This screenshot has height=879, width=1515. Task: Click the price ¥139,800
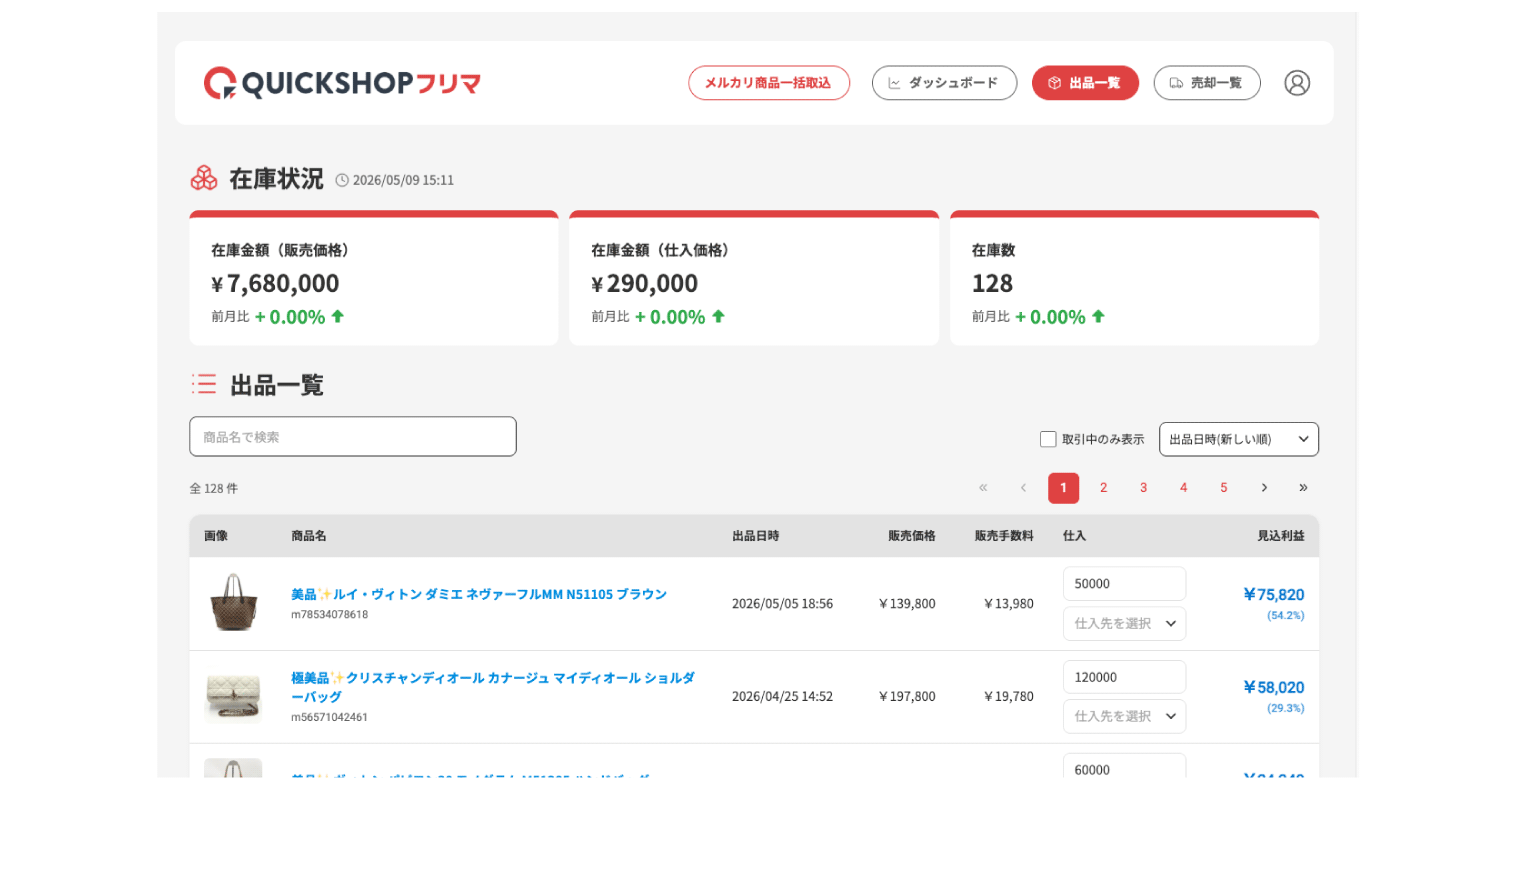907,604
